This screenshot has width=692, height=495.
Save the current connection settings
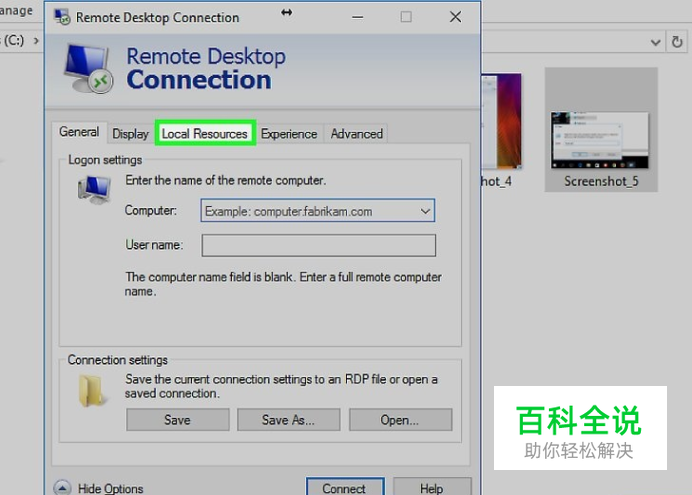point(178,420)
